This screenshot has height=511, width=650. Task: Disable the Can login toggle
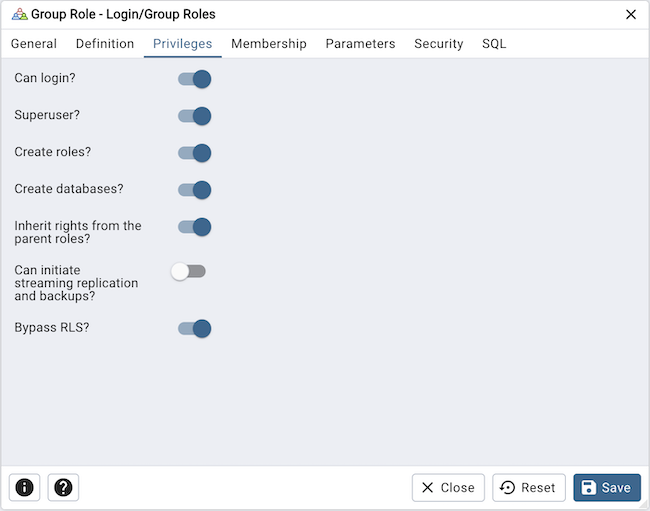(194, 79)
